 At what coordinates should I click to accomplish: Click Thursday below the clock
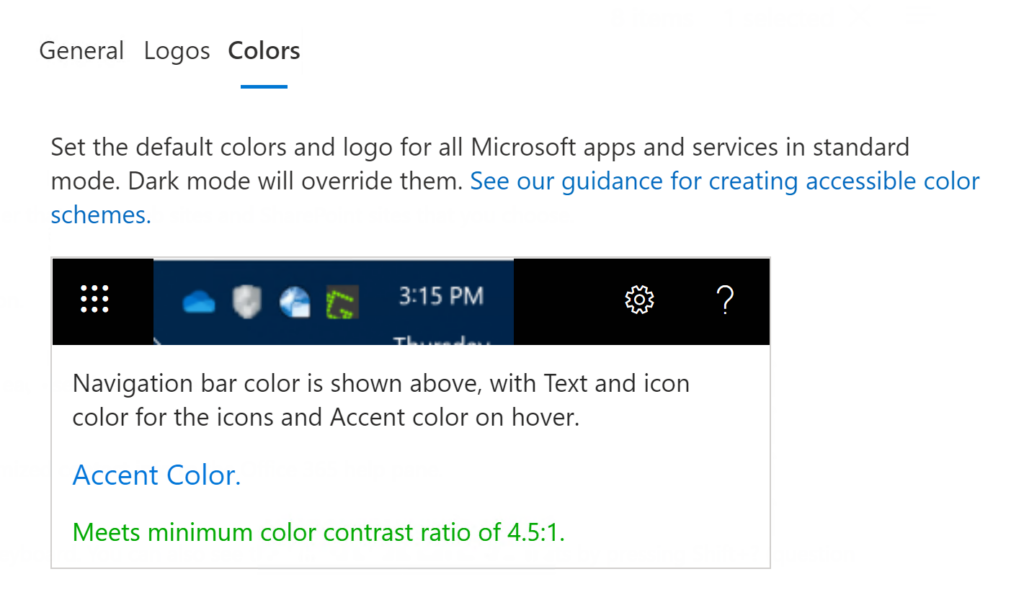click(441, 342)
